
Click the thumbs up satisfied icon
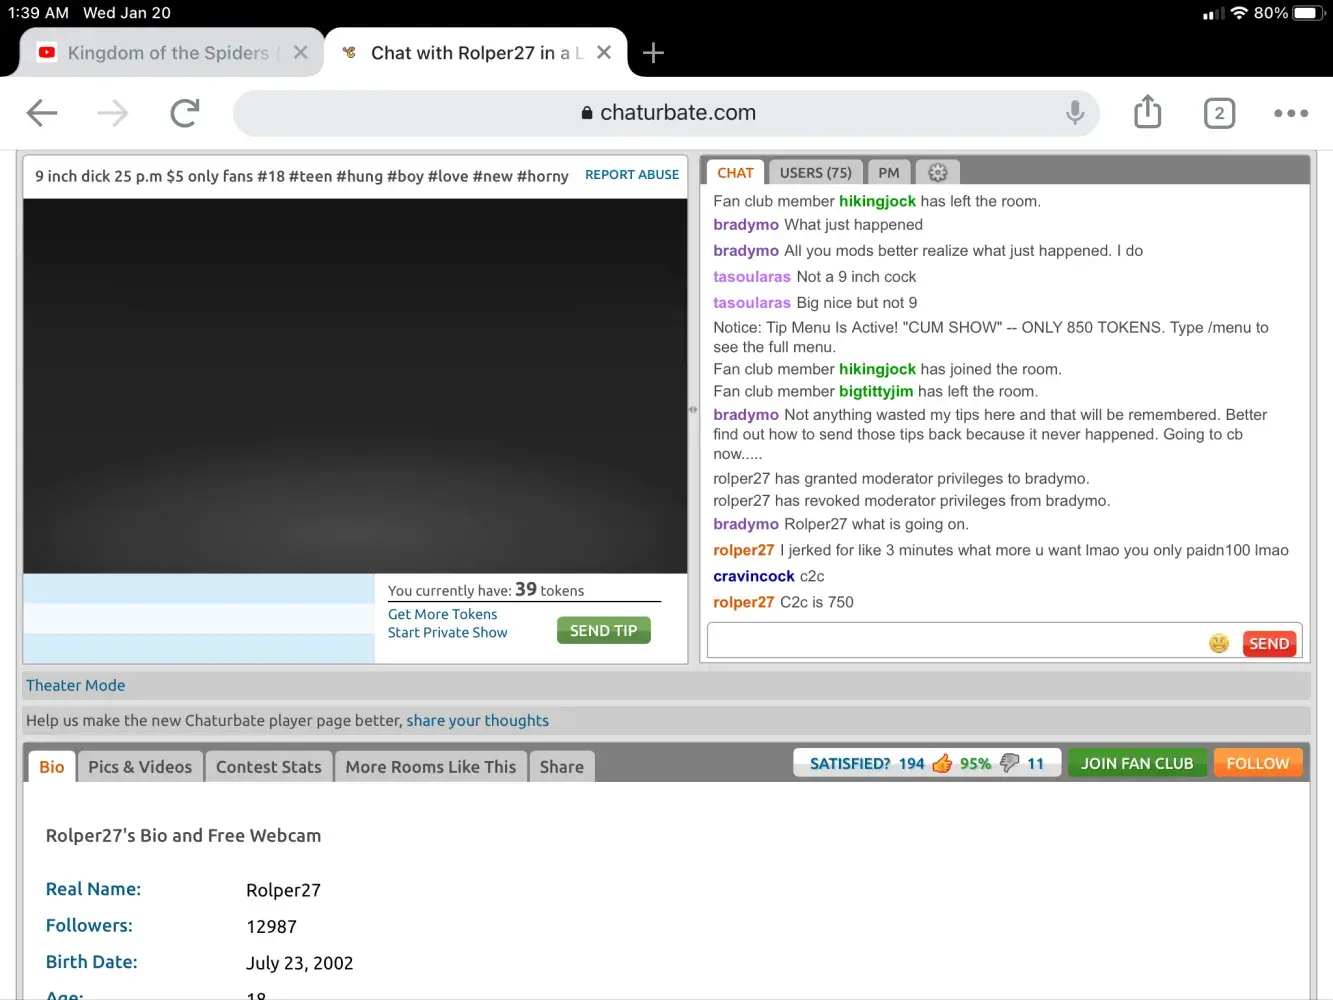(x=942, y=764)
